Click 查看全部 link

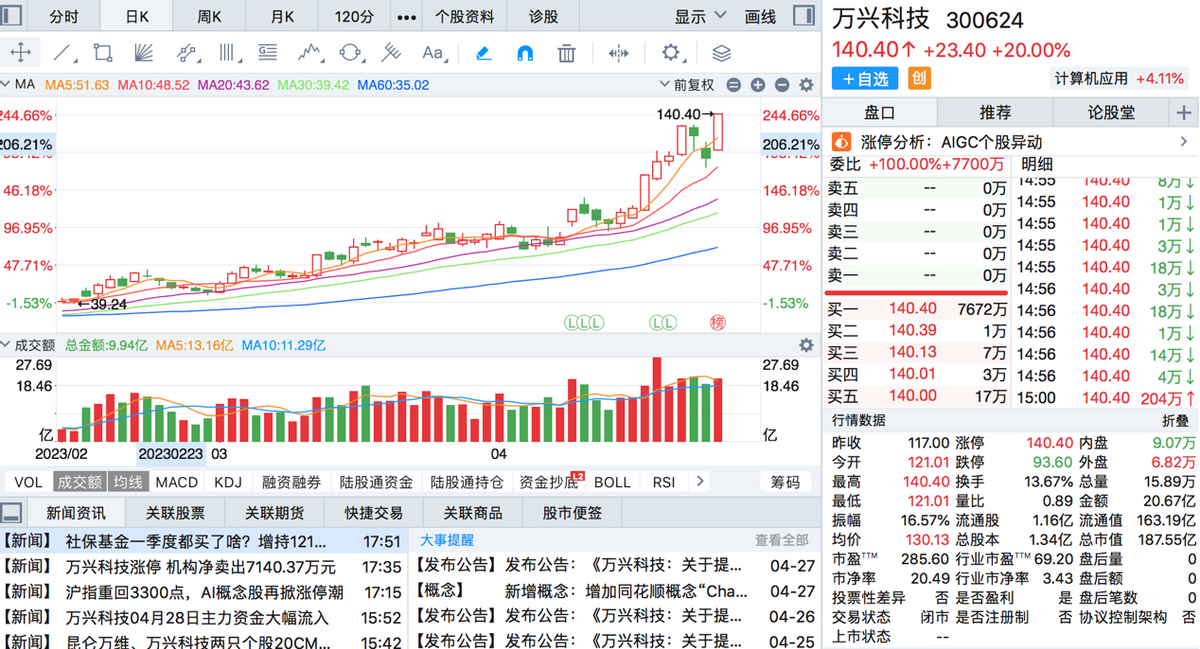tap(781, 540)
